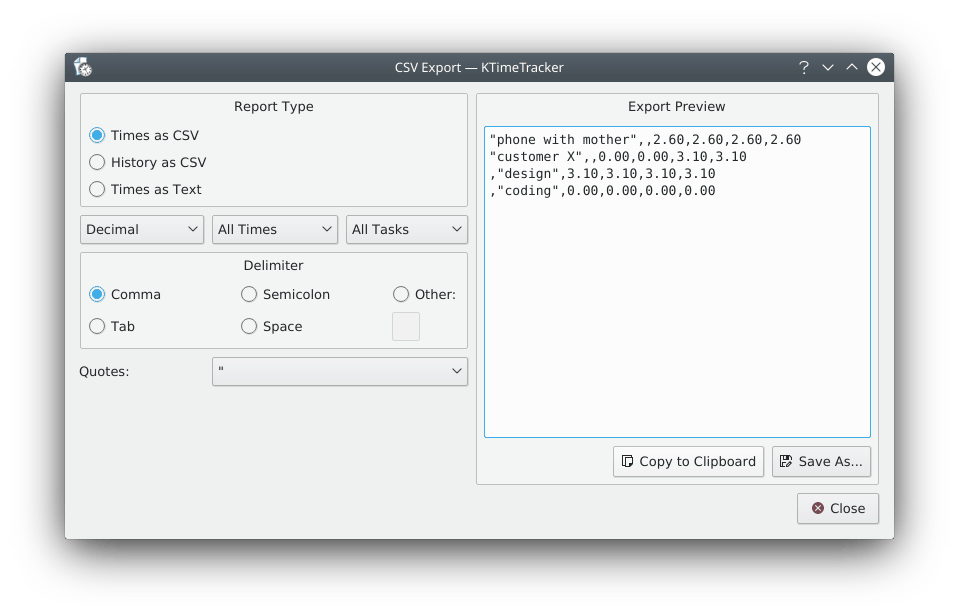The image size is (959, 616).
Task: Minimize the dialog with the down chevron icon
Action: pyautogui.click(x=828, y=67)
